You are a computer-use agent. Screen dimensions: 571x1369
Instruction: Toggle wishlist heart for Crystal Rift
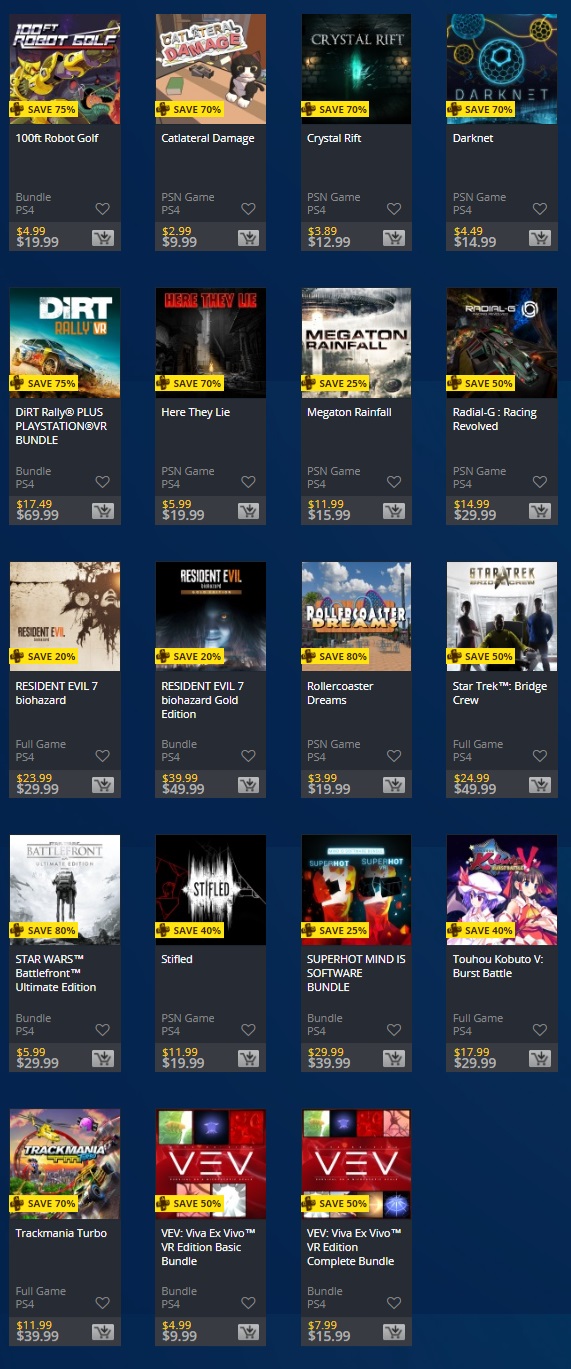(394, 209)
